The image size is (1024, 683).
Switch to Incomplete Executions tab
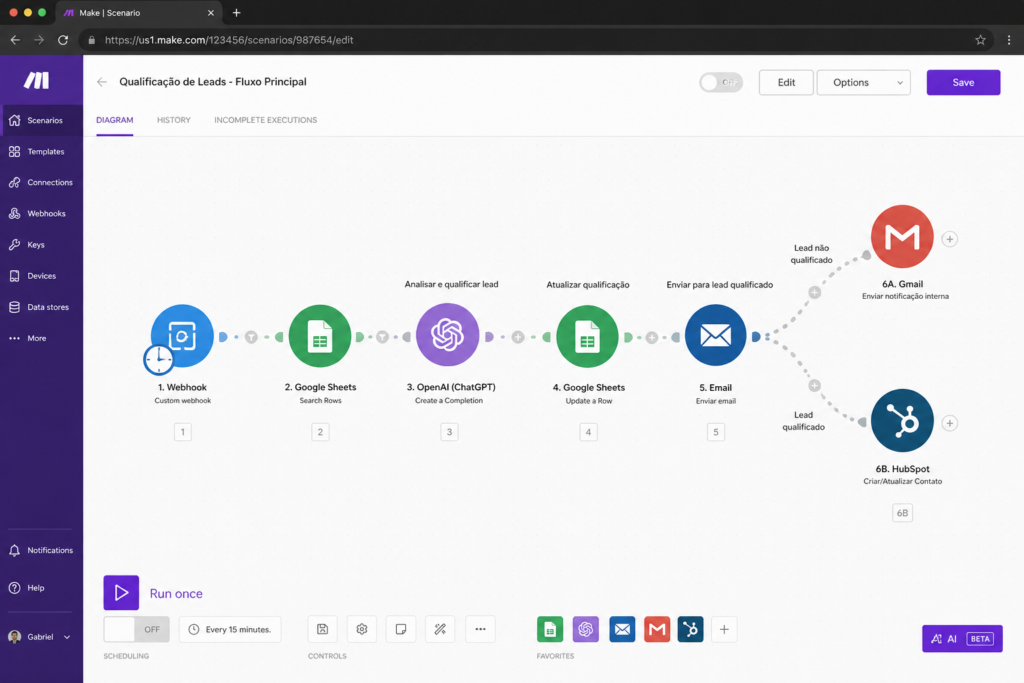(266, 120)
